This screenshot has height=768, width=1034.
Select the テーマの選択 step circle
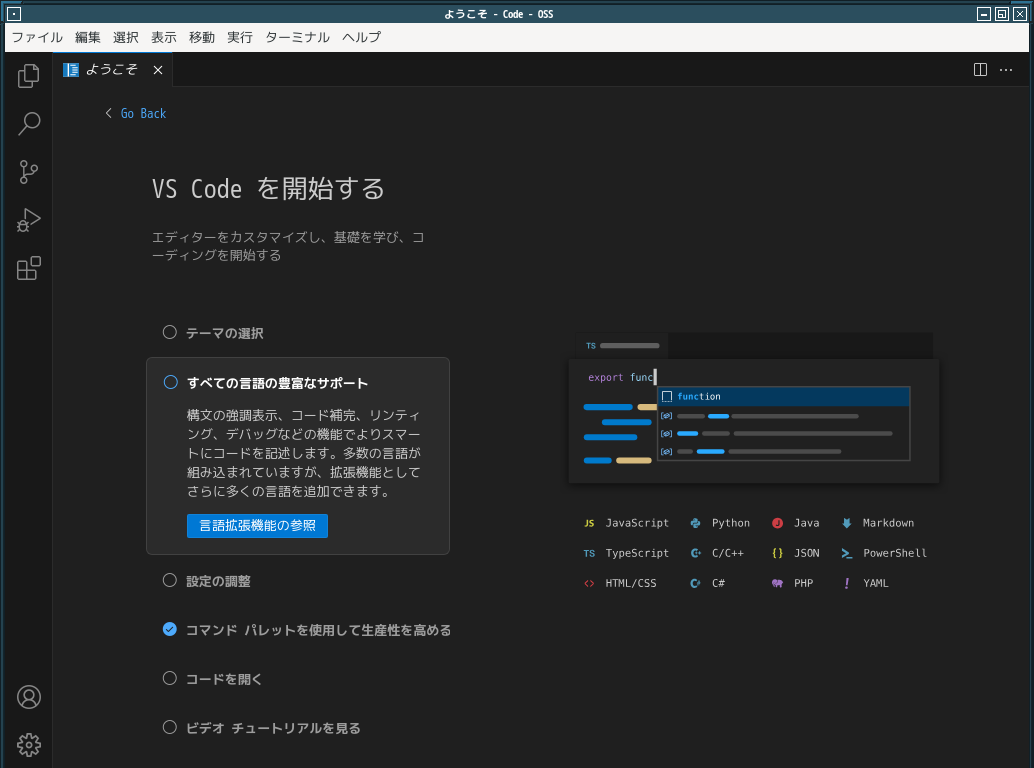click(169, 332)
